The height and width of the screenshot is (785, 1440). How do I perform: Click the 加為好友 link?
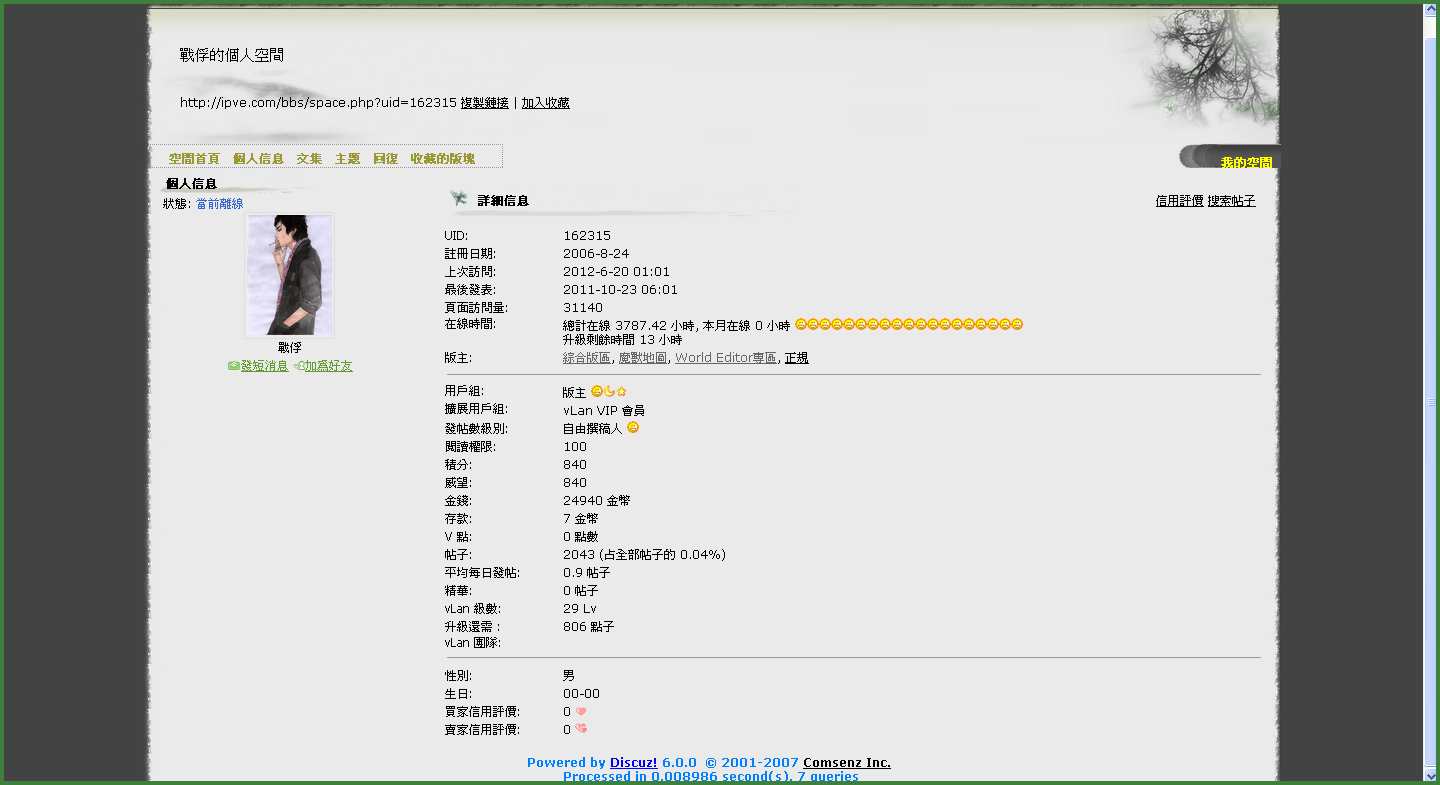pos(329,366)
